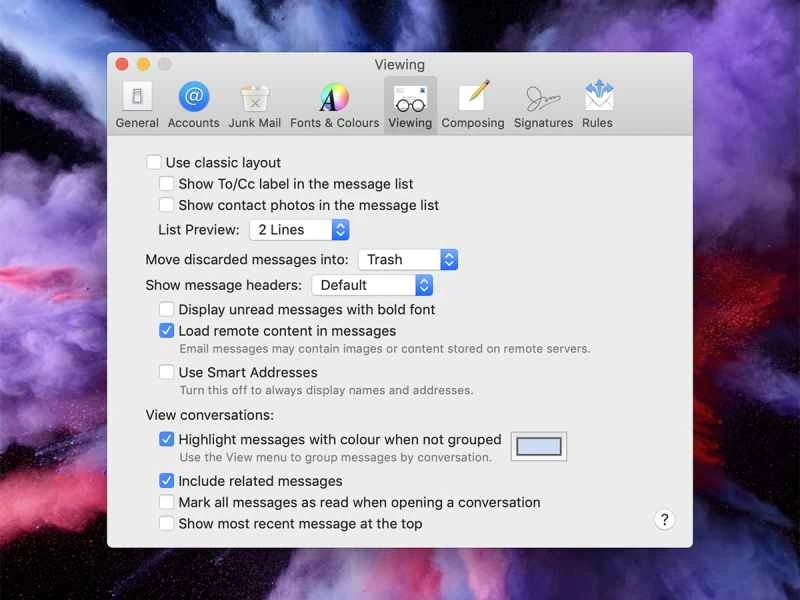This screenshot has width=800, height=600.
Task: Open the List Preview dropdown
Action: (299, 229)
